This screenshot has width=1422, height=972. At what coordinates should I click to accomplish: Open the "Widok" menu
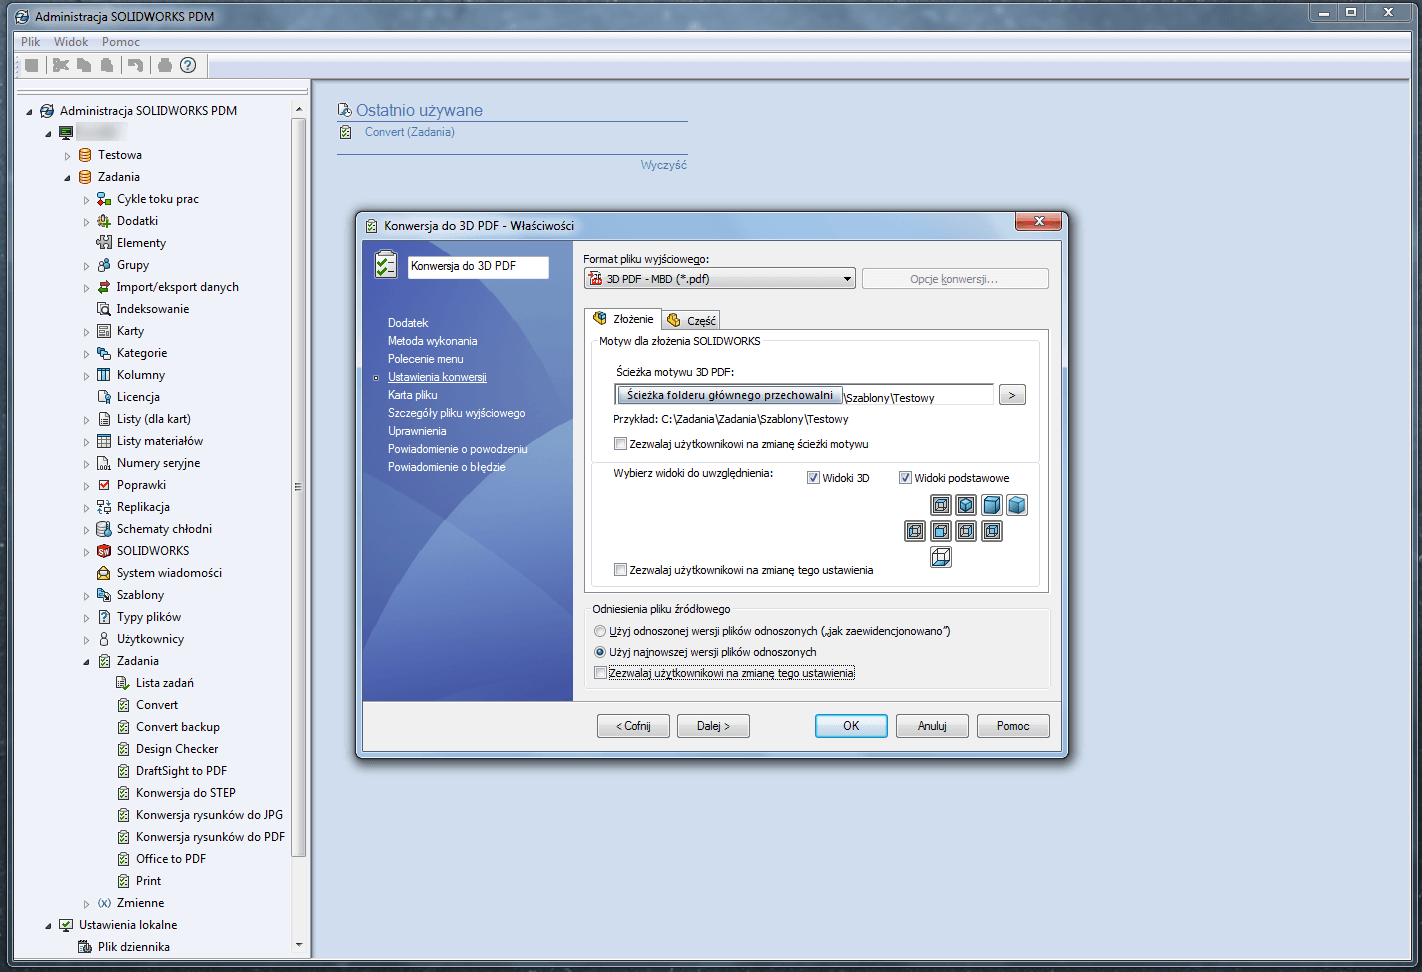pos(70,41)
